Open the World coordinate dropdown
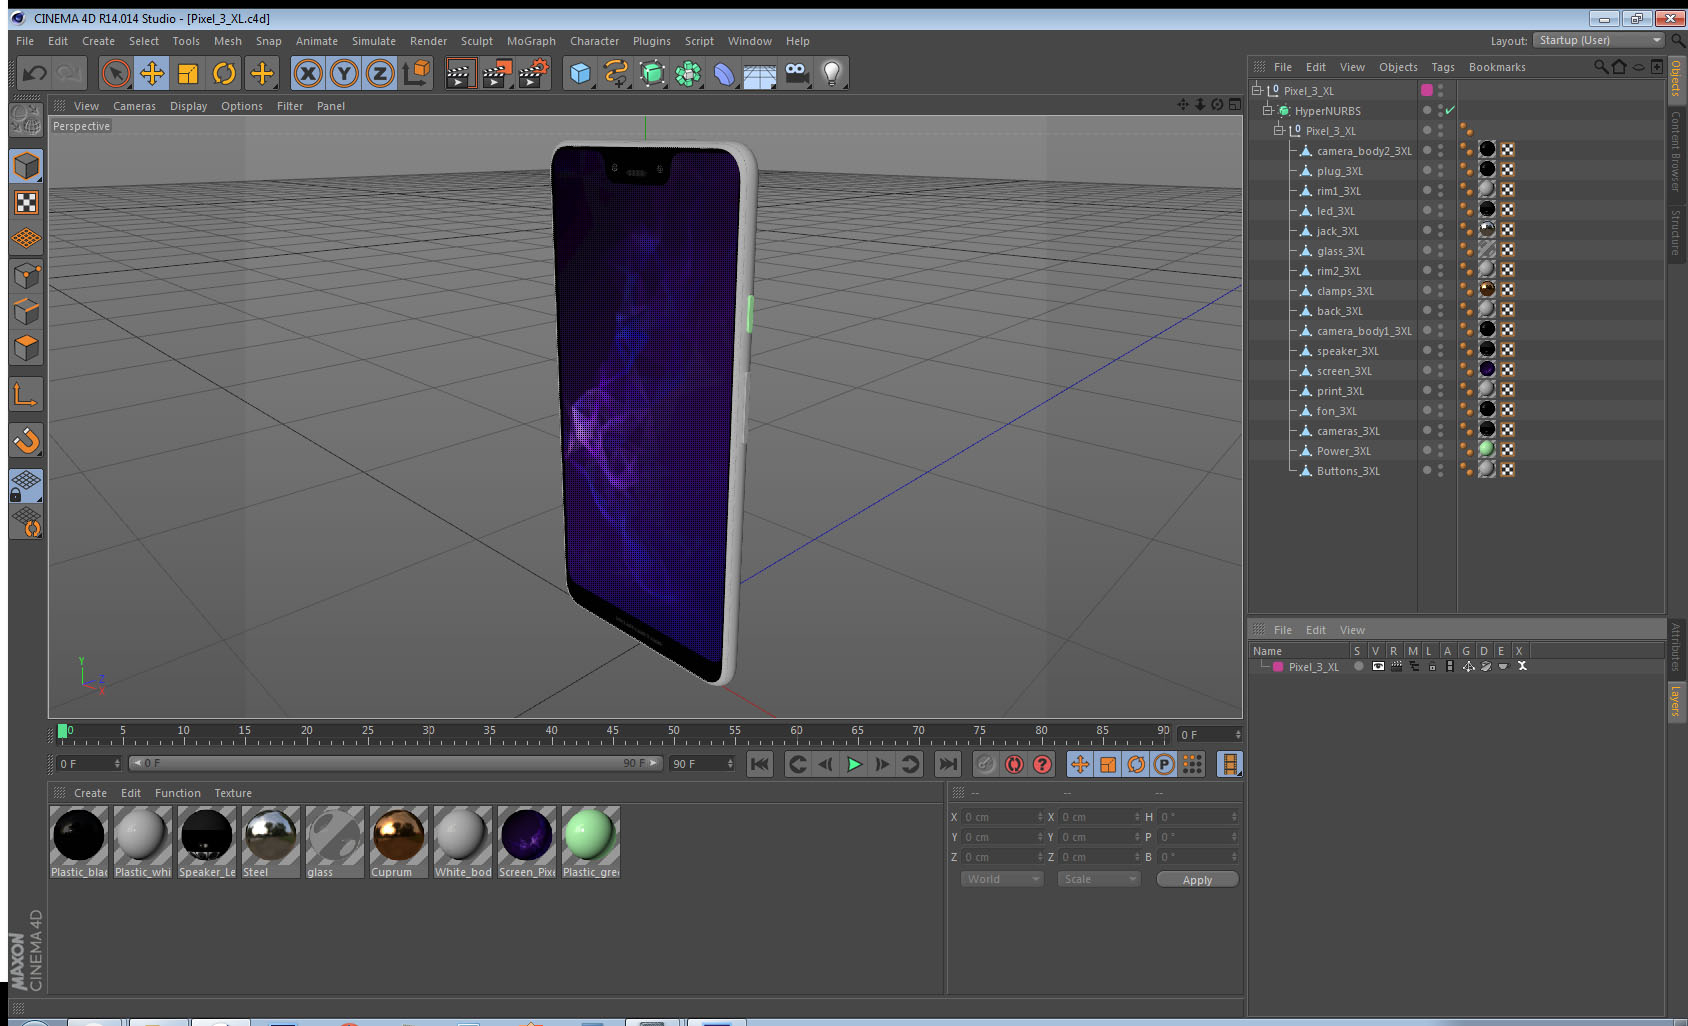 tap(1002, 879)
